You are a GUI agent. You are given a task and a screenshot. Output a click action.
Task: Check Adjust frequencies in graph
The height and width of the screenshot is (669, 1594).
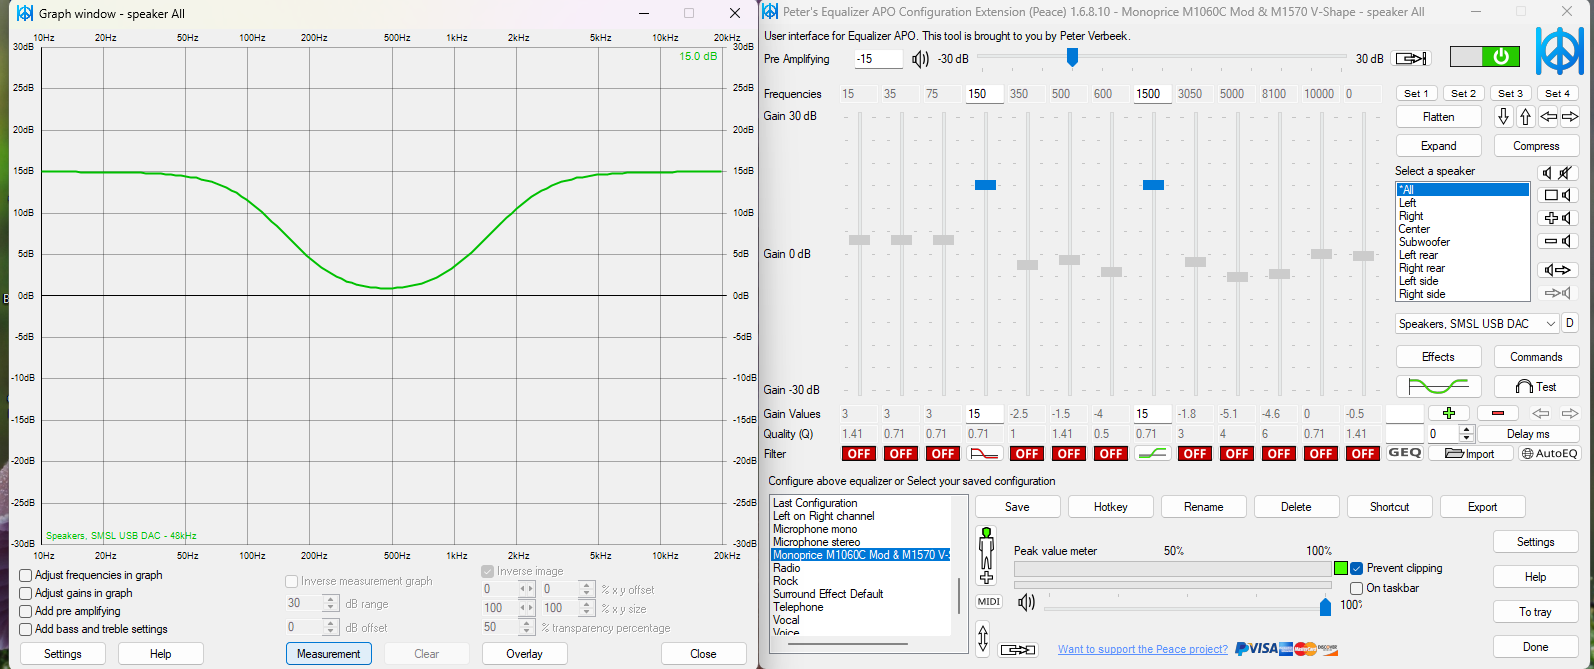26,575
